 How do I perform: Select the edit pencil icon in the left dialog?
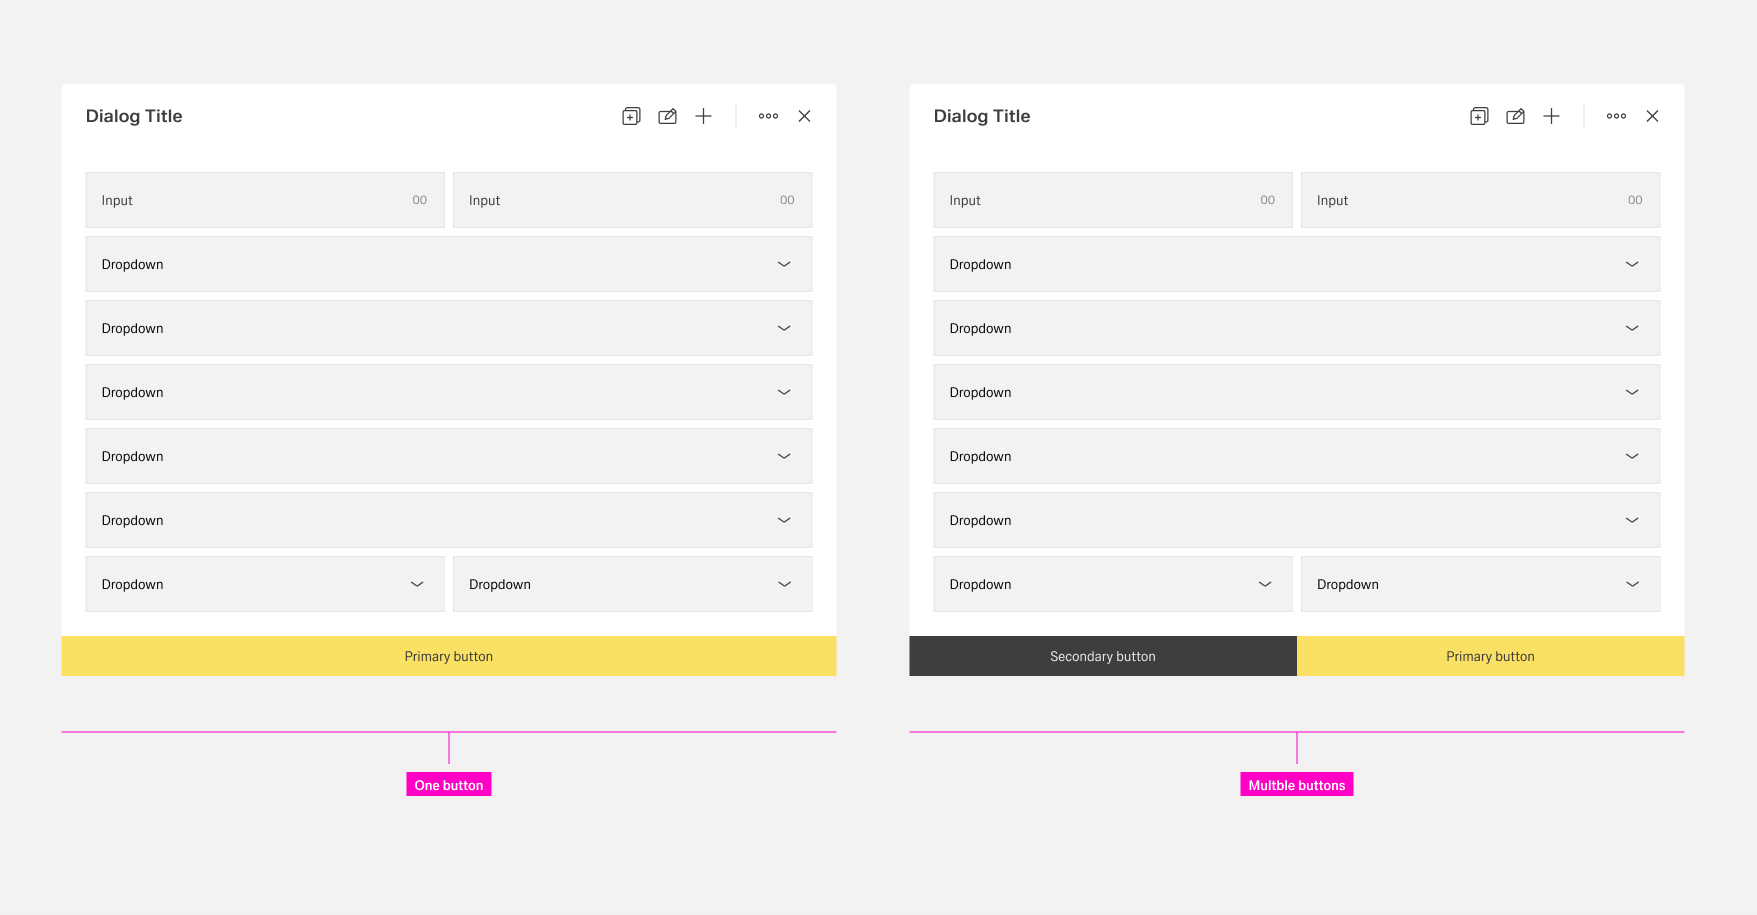tap(667, 116)
